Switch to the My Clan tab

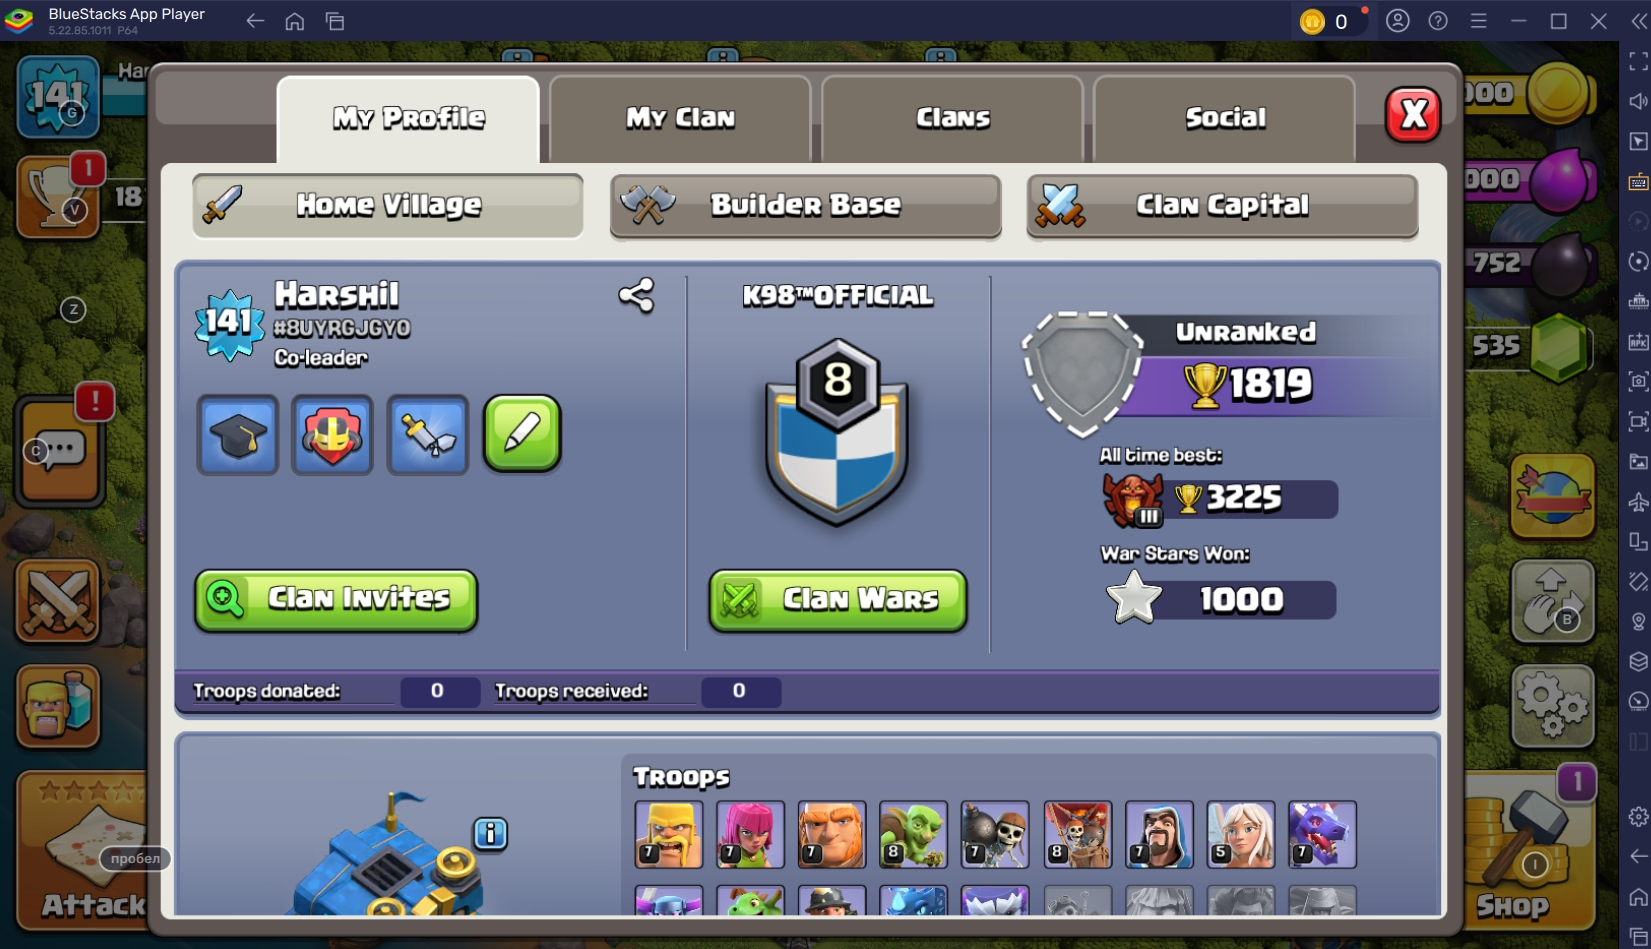coord(680,118)
